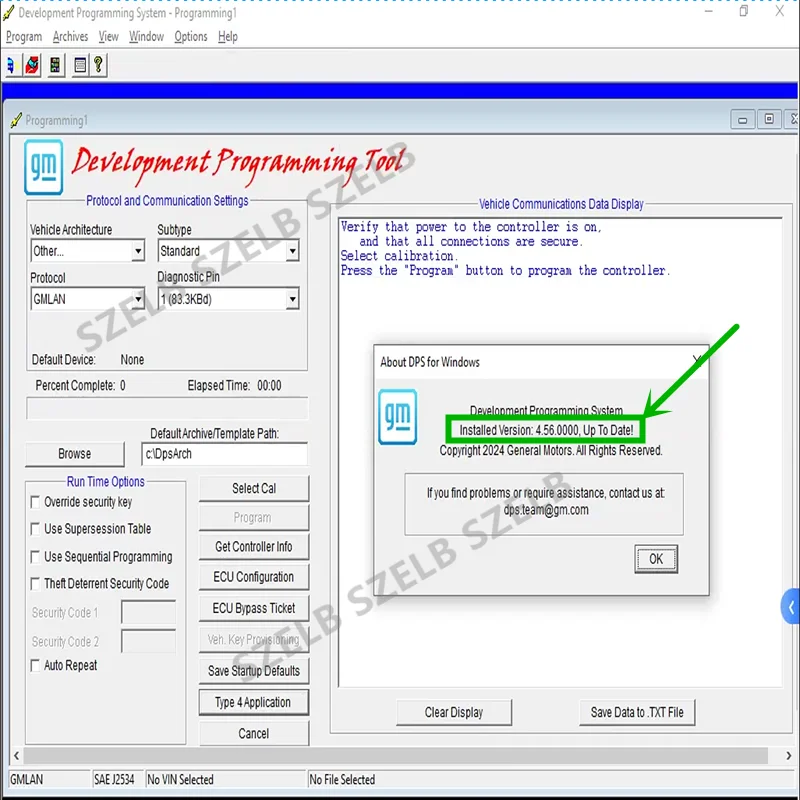
Task: Minimize the Programming1 child window
Action: [743, 120]
